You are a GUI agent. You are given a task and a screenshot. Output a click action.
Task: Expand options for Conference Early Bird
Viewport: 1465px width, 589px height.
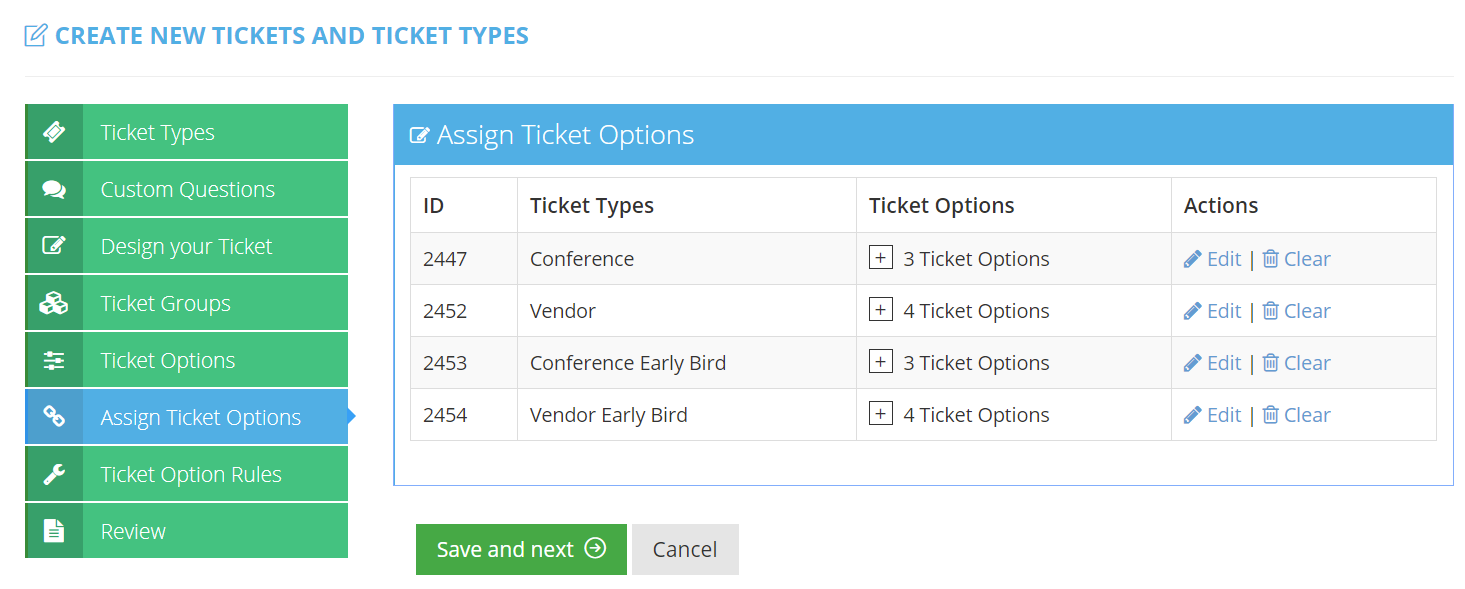point(880,362)
